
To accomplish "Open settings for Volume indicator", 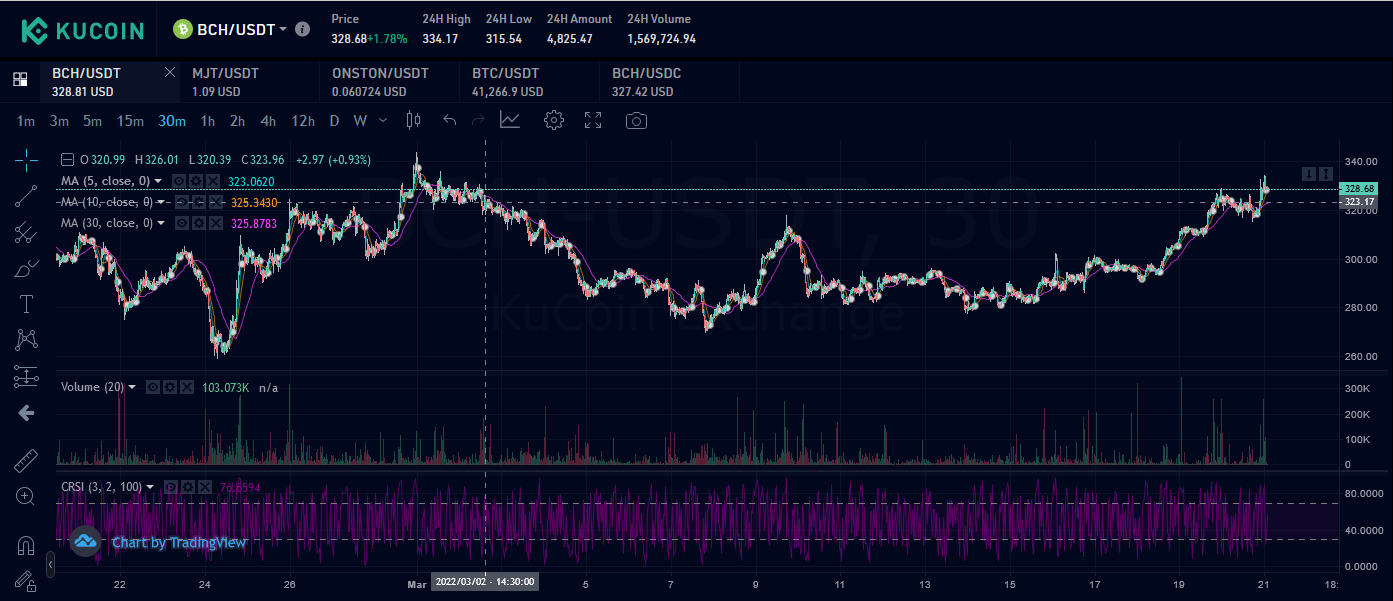I will [x=170, y=387].
